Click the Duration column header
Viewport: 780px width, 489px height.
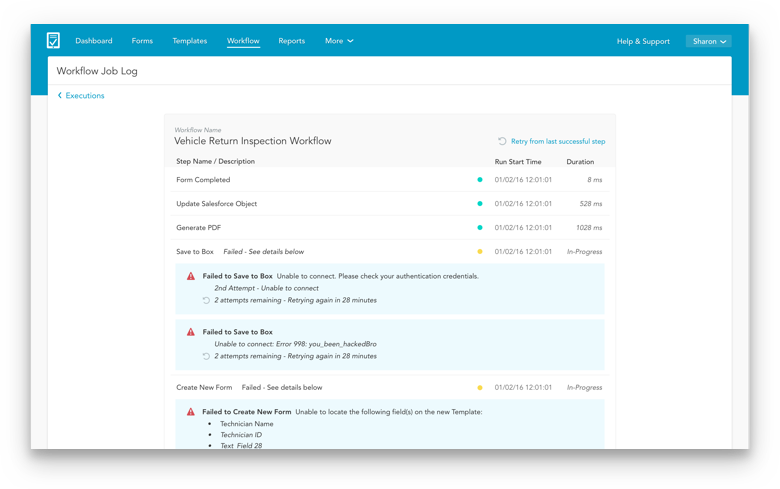click(580, 162)
